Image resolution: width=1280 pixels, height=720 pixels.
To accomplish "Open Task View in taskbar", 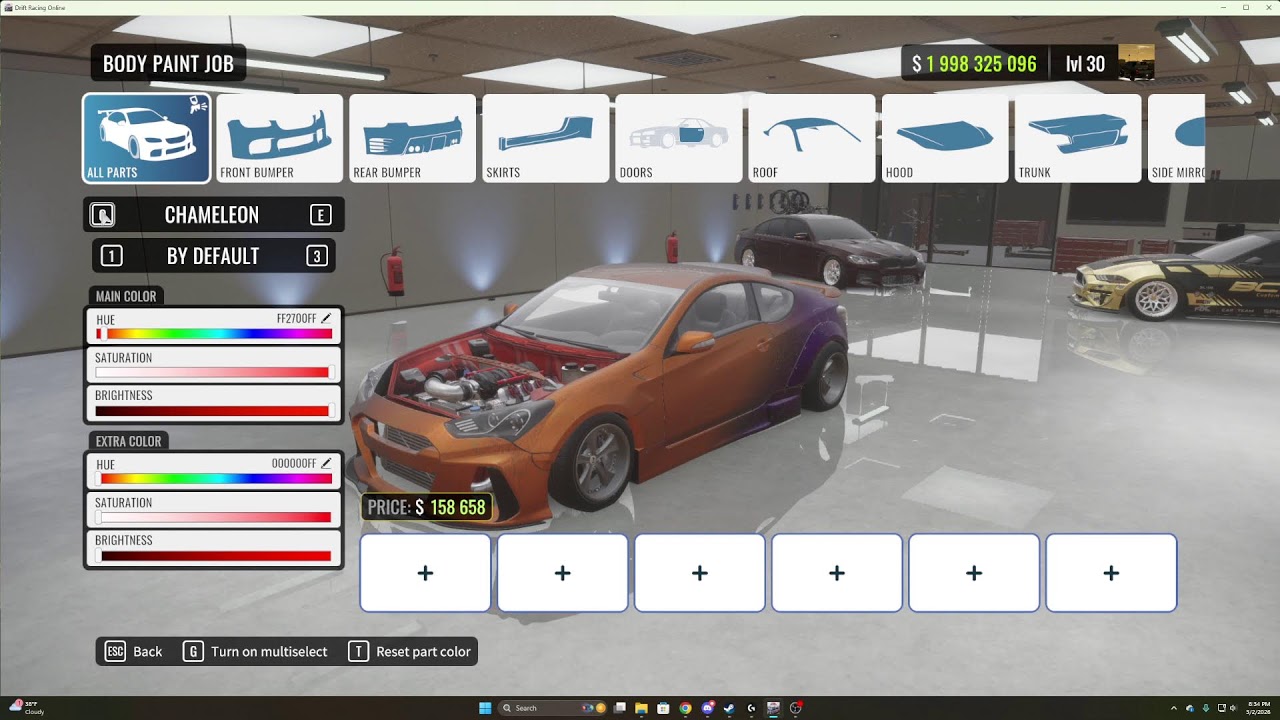I will pos(620,708).
